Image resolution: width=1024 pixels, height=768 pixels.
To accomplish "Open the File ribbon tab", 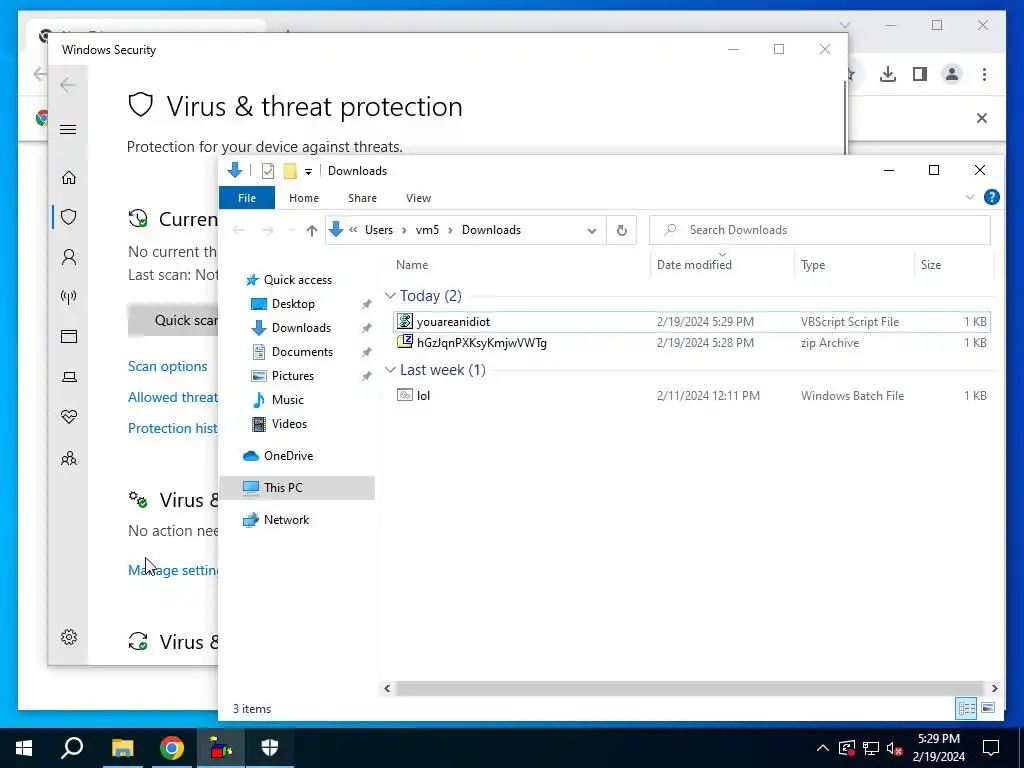I will click(x=247, y=198).
